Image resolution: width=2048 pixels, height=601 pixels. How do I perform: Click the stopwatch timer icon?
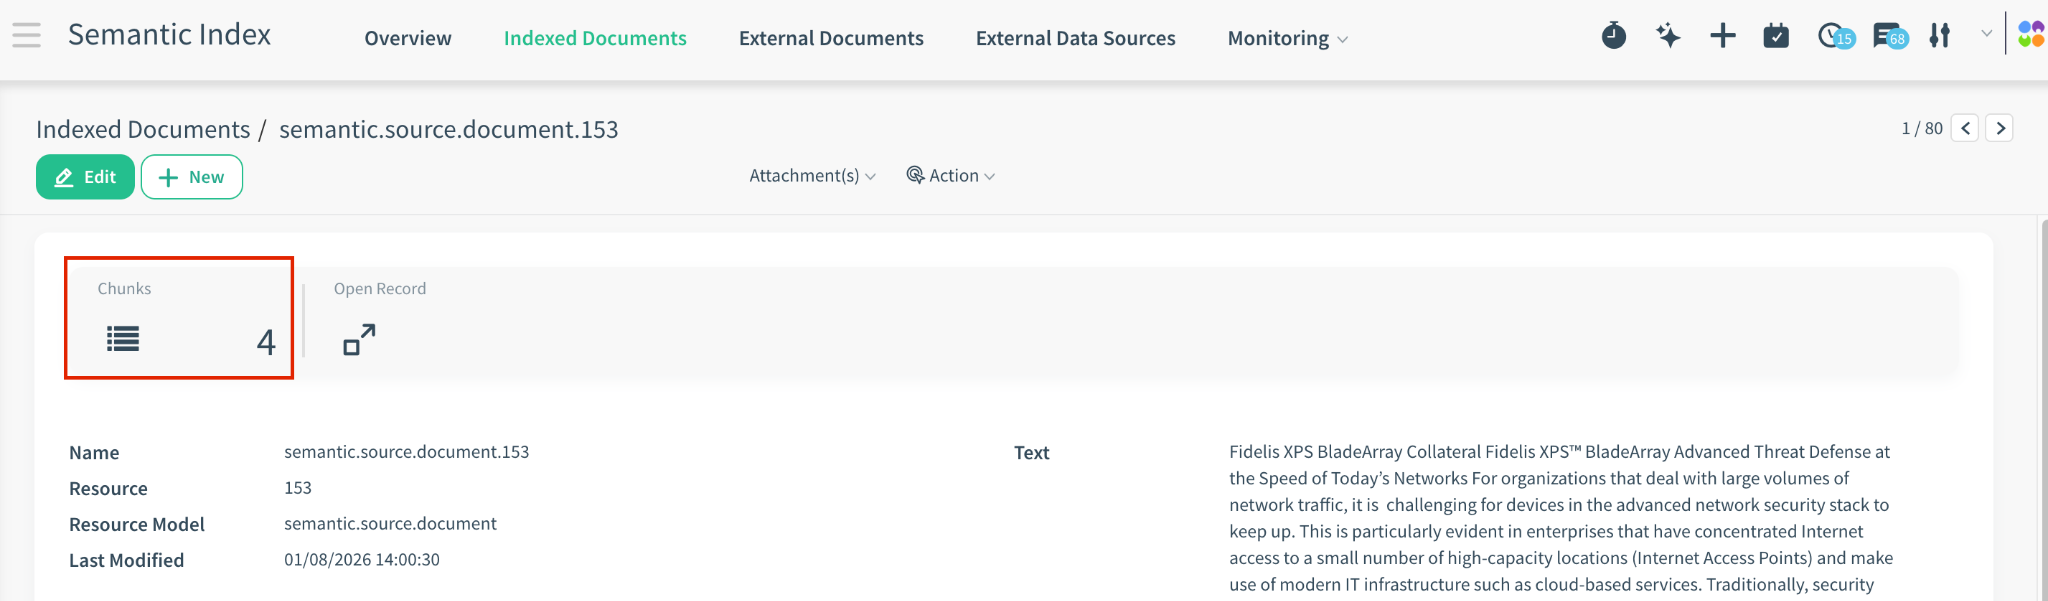click(1613, 36)
